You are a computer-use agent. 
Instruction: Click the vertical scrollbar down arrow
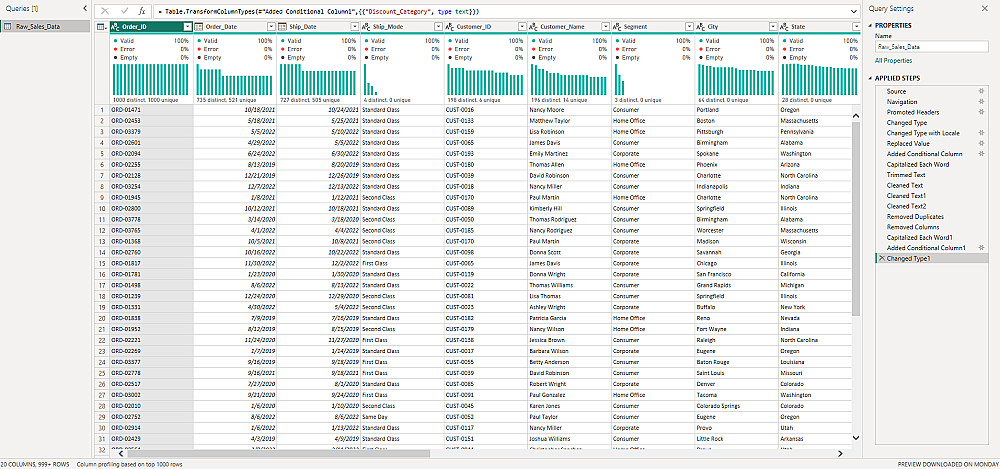pyautogui.click(x=856, y=437)
